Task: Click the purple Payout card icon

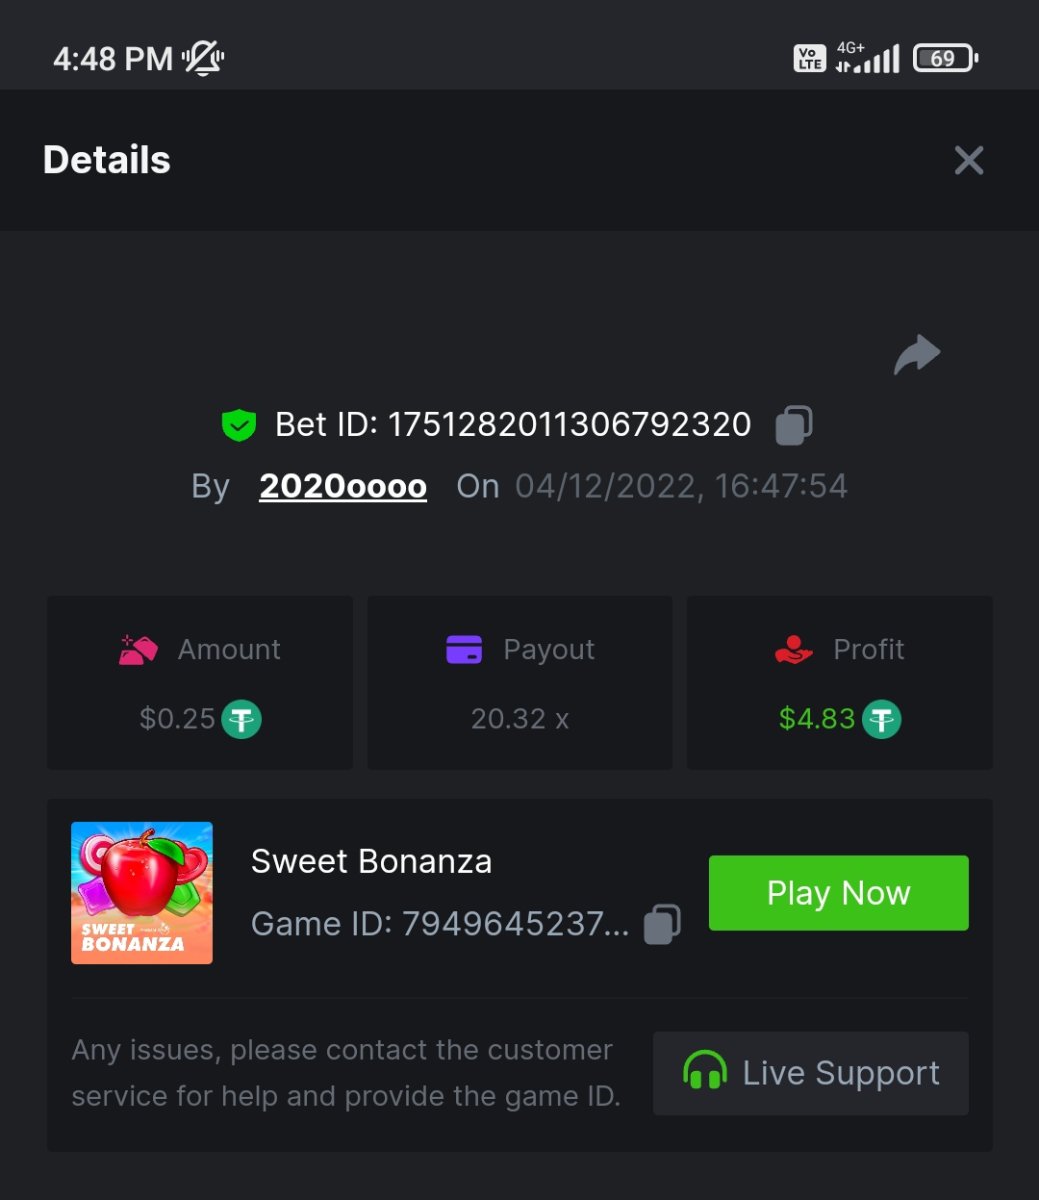Action: tap(464, 650)
